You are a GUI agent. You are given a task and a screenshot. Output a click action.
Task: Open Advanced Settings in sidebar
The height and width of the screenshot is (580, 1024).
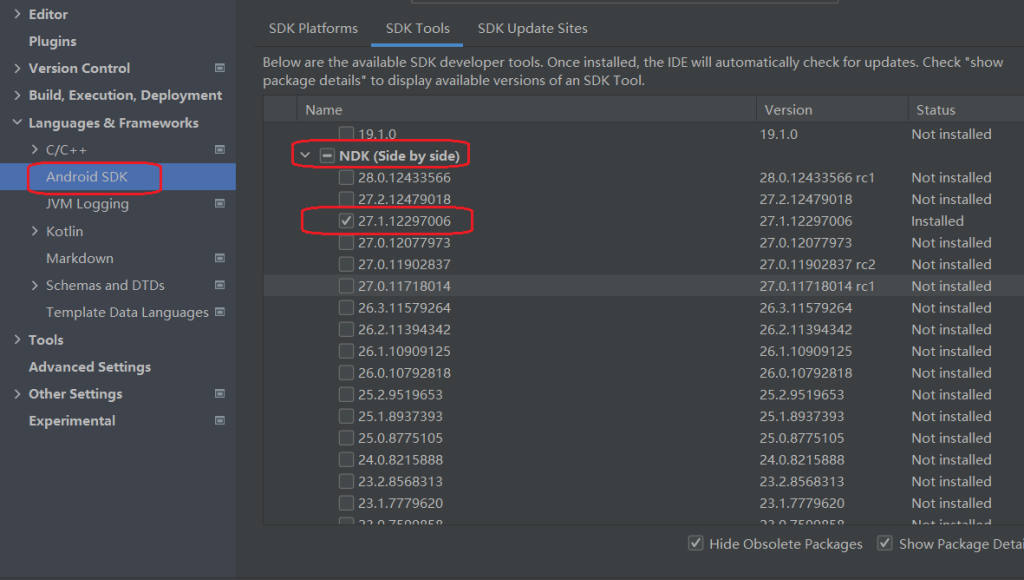(x=89, y=367)
